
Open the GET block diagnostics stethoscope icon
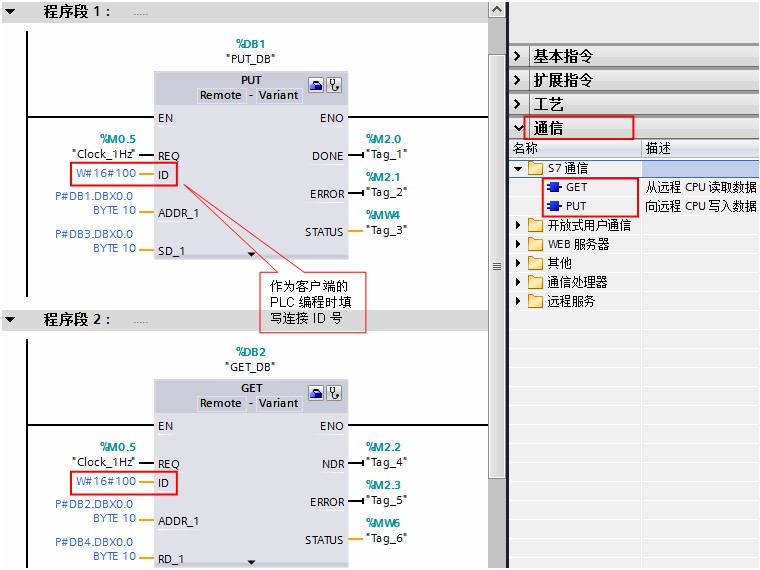334,393
